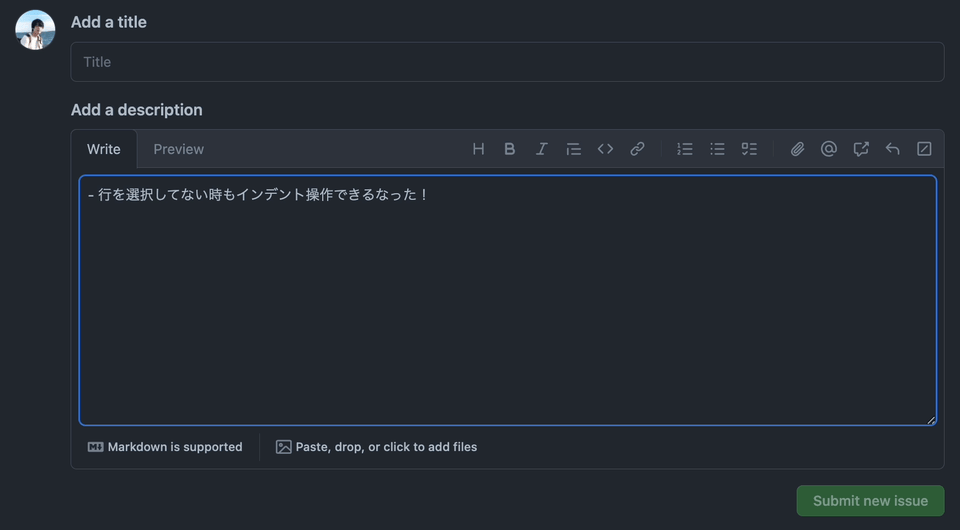
Task: Open saved replies
Action: (x=893, y=149)
